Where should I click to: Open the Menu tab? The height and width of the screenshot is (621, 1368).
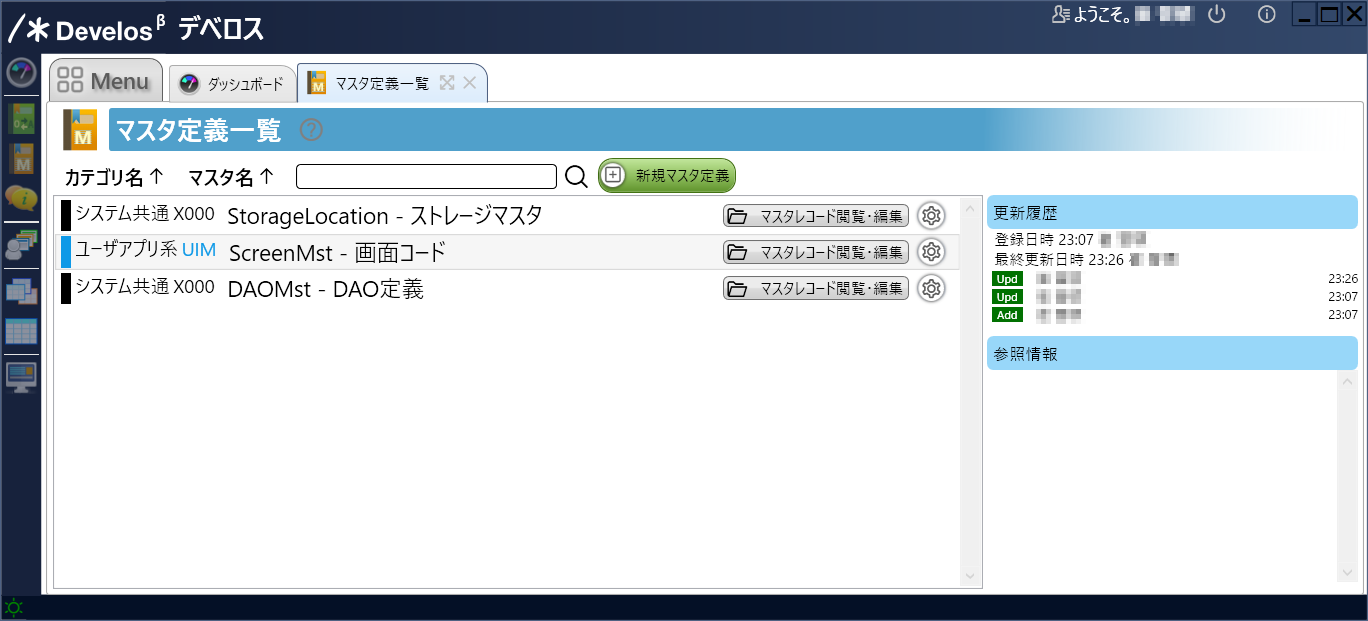click(x=106, y=81)
